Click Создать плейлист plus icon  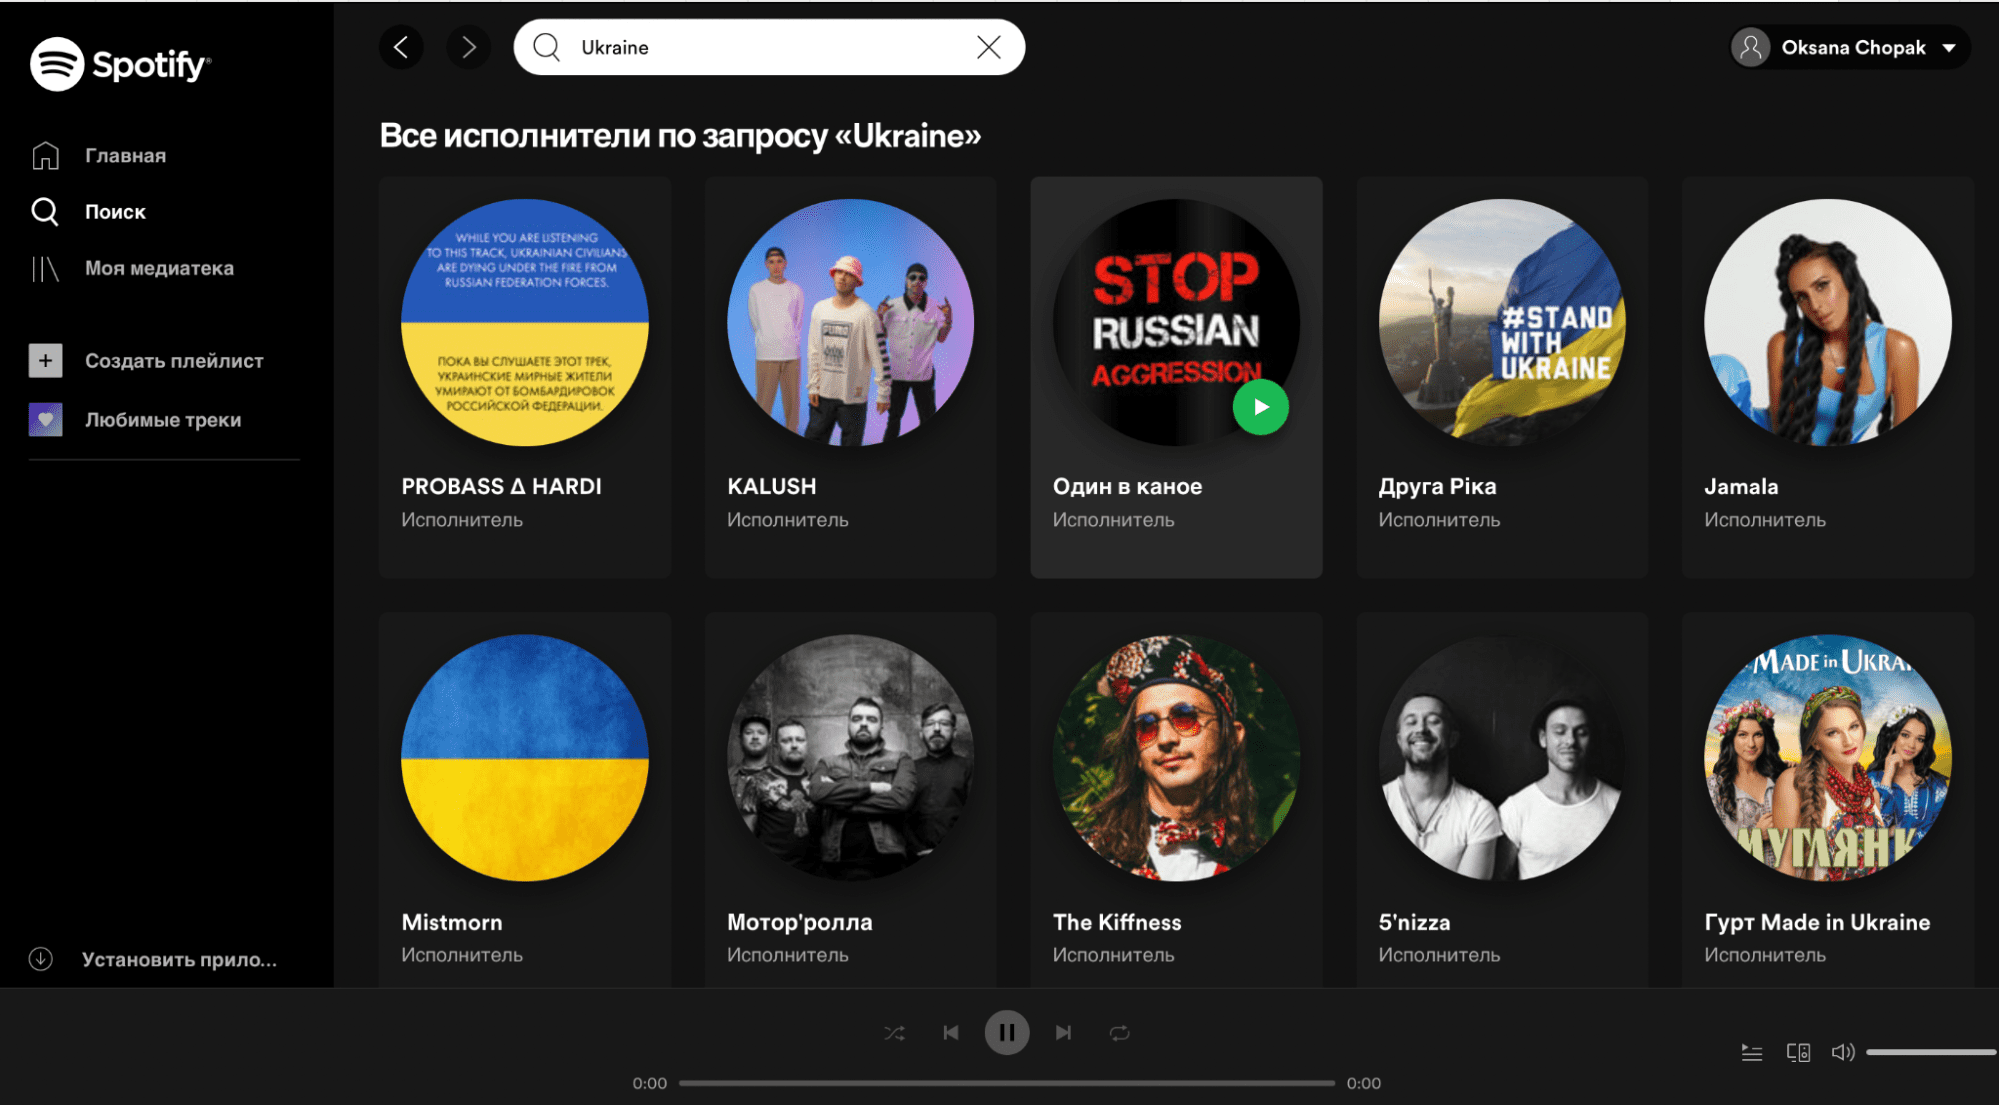[45, 361]
